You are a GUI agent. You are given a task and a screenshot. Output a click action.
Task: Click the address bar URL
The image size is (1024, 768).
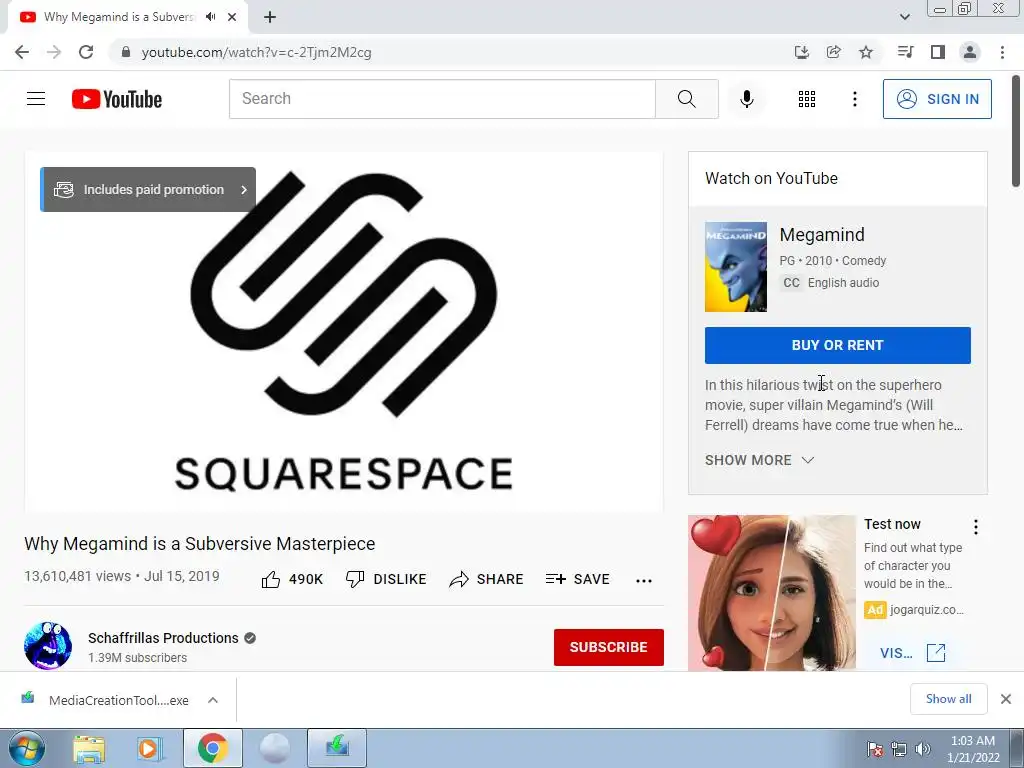pyautogui.click(x=256, y=52)
